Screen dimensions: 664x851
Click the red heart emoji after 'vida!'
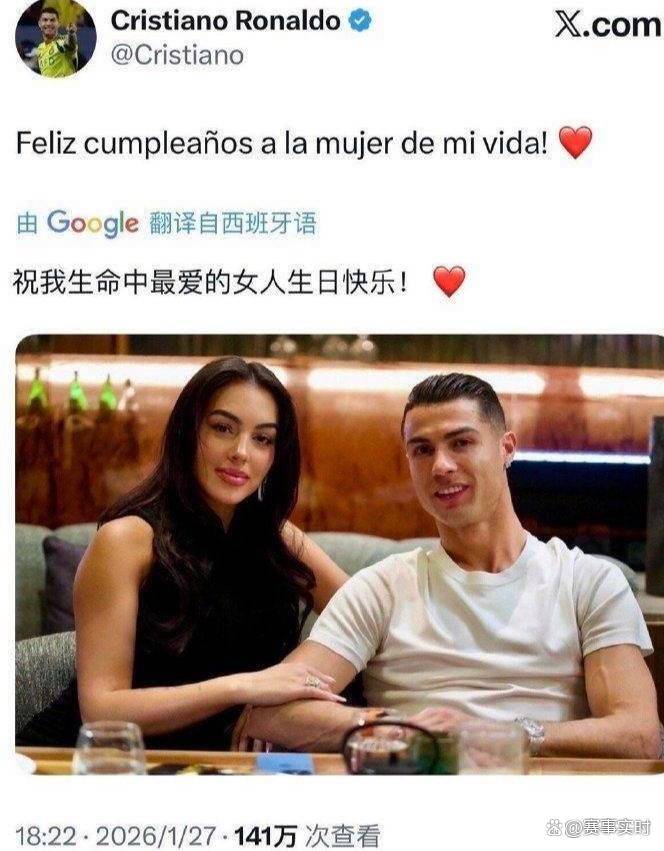[x=575, y=142]
